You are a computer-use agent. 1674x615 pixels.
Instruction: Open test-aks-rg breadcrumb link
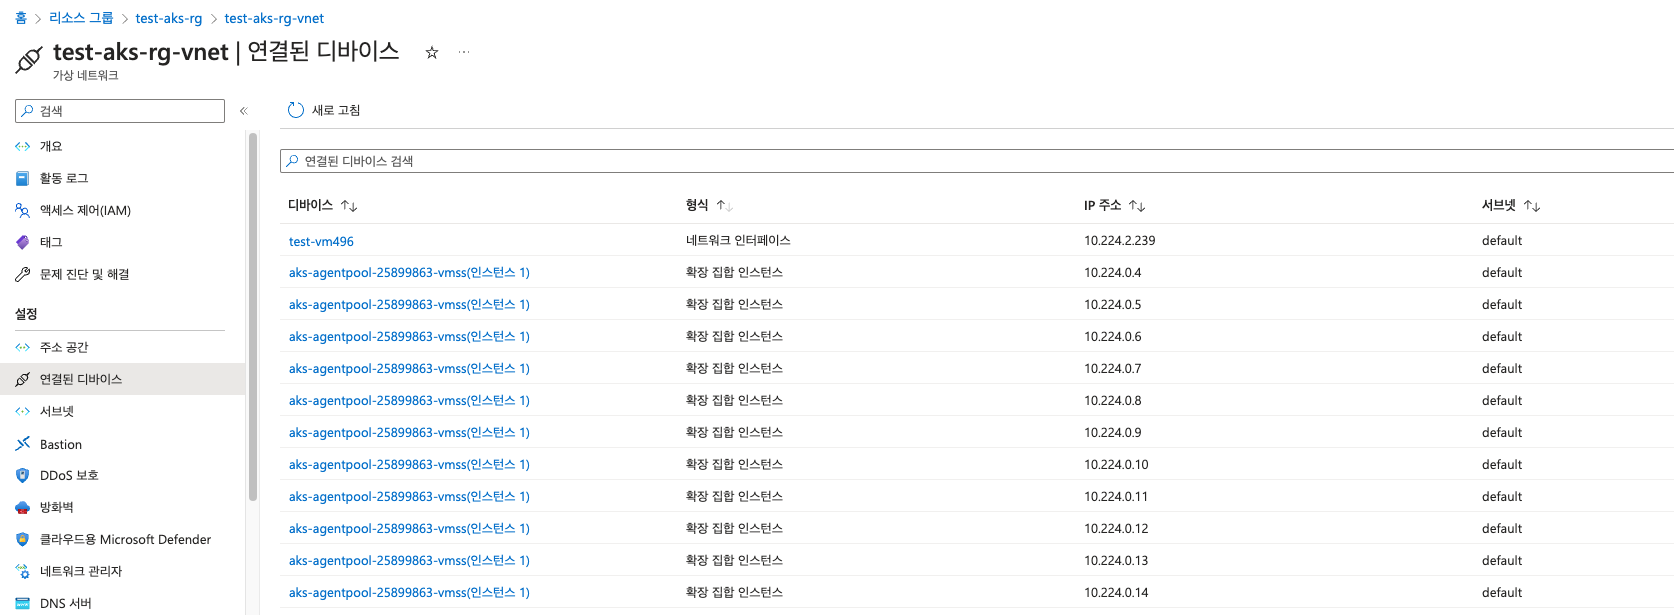(169, 18)
